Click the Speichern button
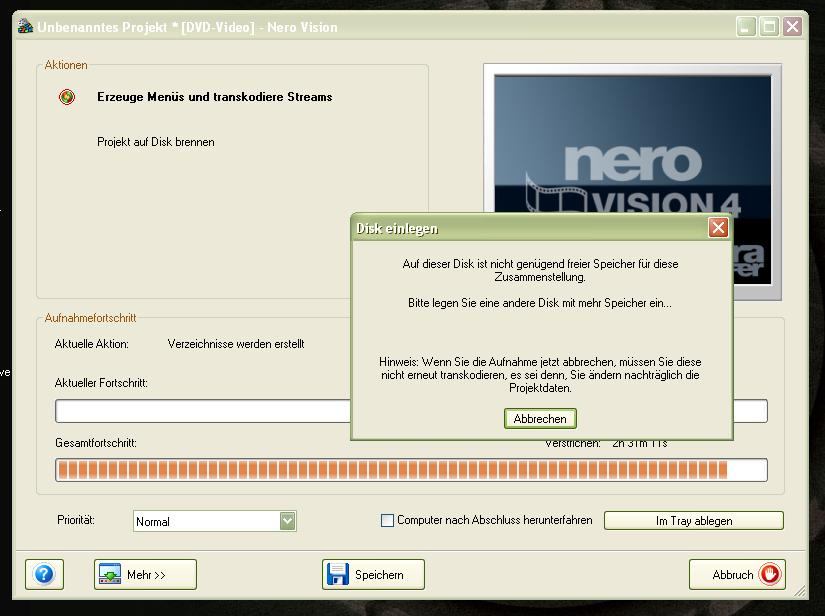Image resolution: width=825 pixels, height=616 pixels. coord(373,574)
